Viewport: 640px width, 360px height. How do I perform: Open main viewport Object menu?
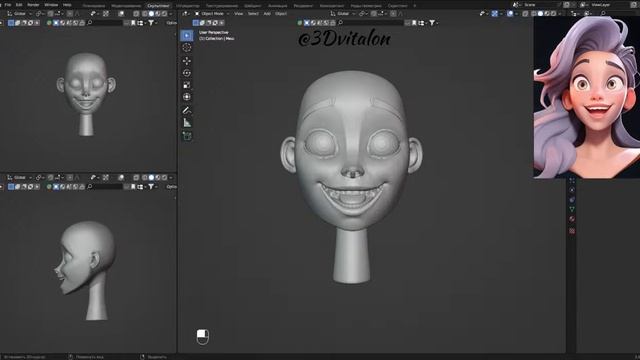tap(281, 13)
